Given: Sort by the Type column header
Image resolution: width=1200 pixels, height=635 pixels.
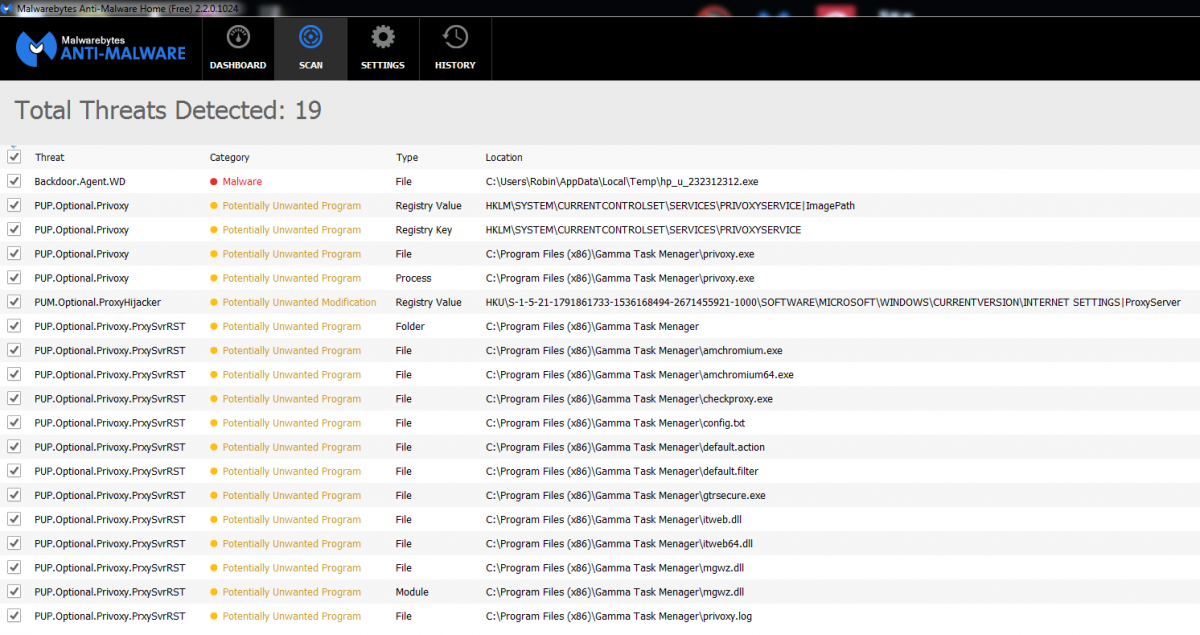Looking at the screenshot, I should click(407, 157).
